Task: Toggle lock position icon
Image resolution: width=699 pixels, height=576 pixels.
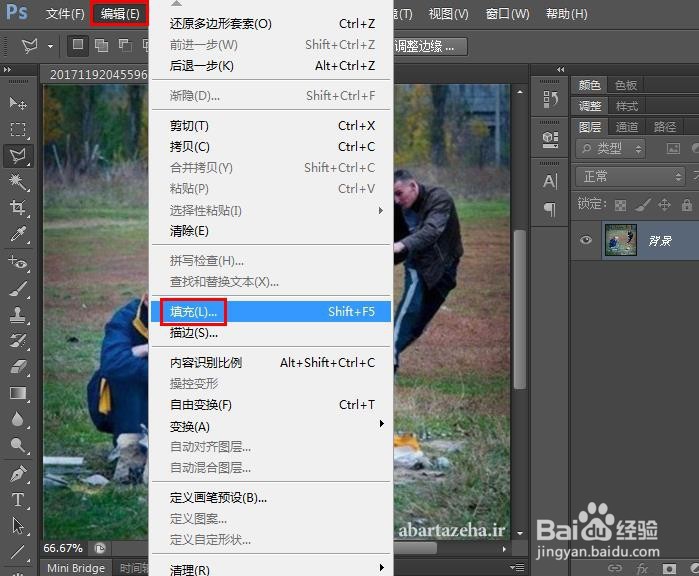Action: point(664,205)
